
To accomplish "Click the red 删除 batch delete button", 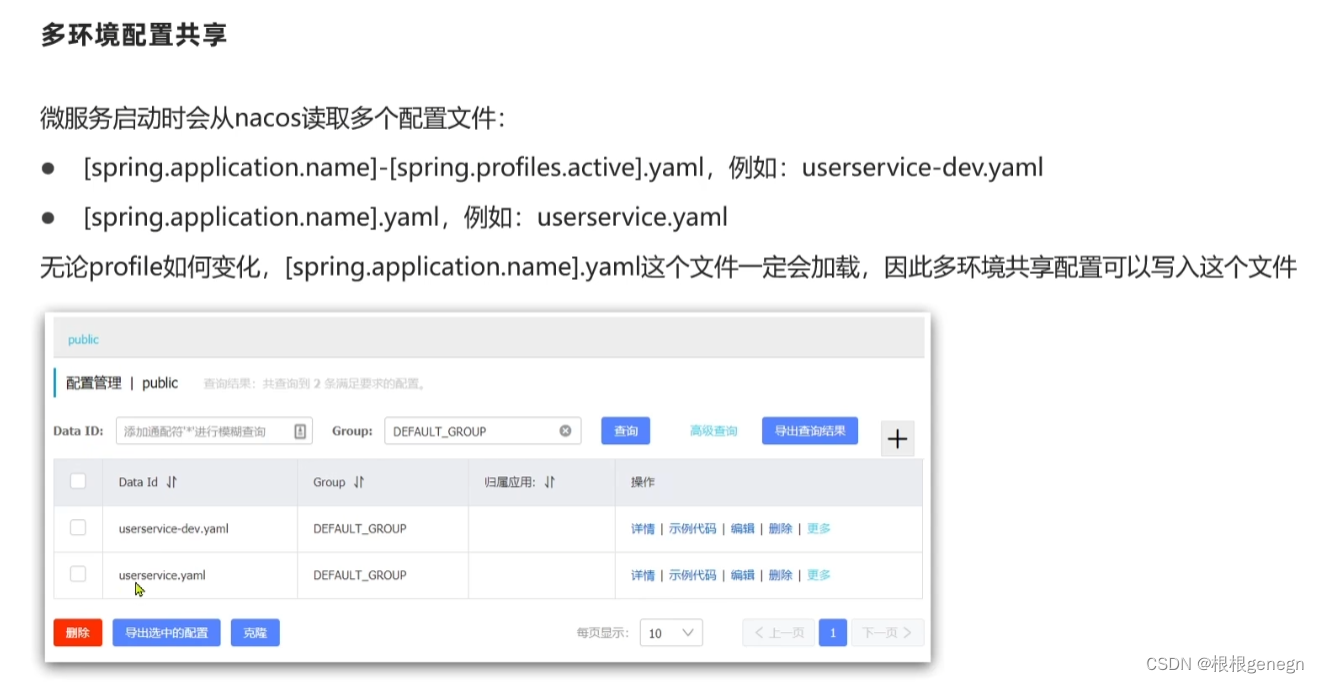I will [77, 632].
